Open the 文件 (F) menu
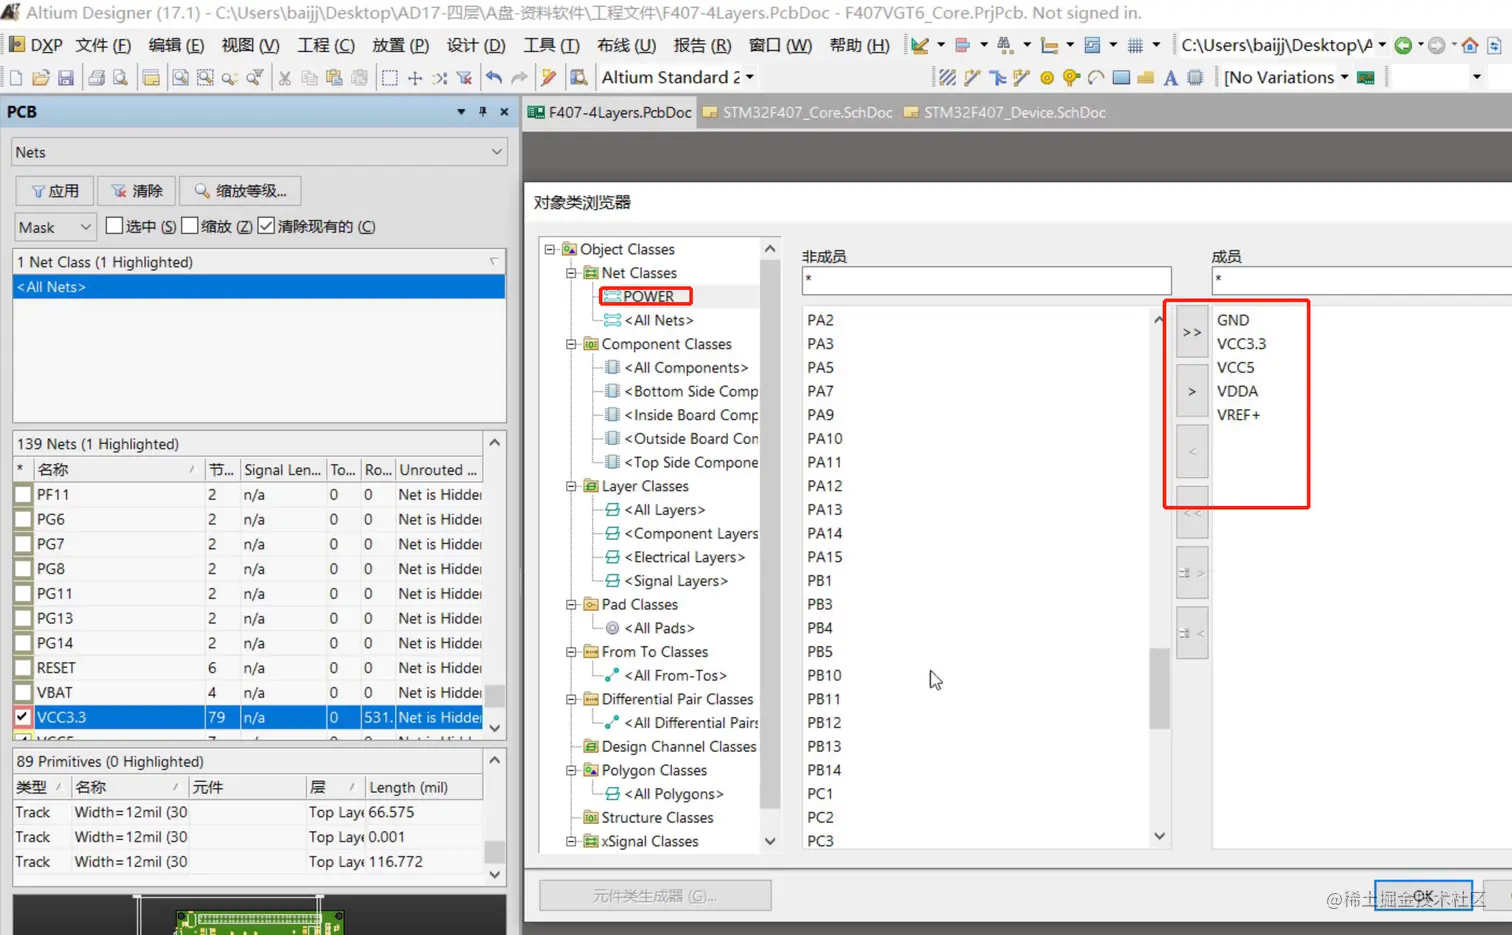 point(103,45)
